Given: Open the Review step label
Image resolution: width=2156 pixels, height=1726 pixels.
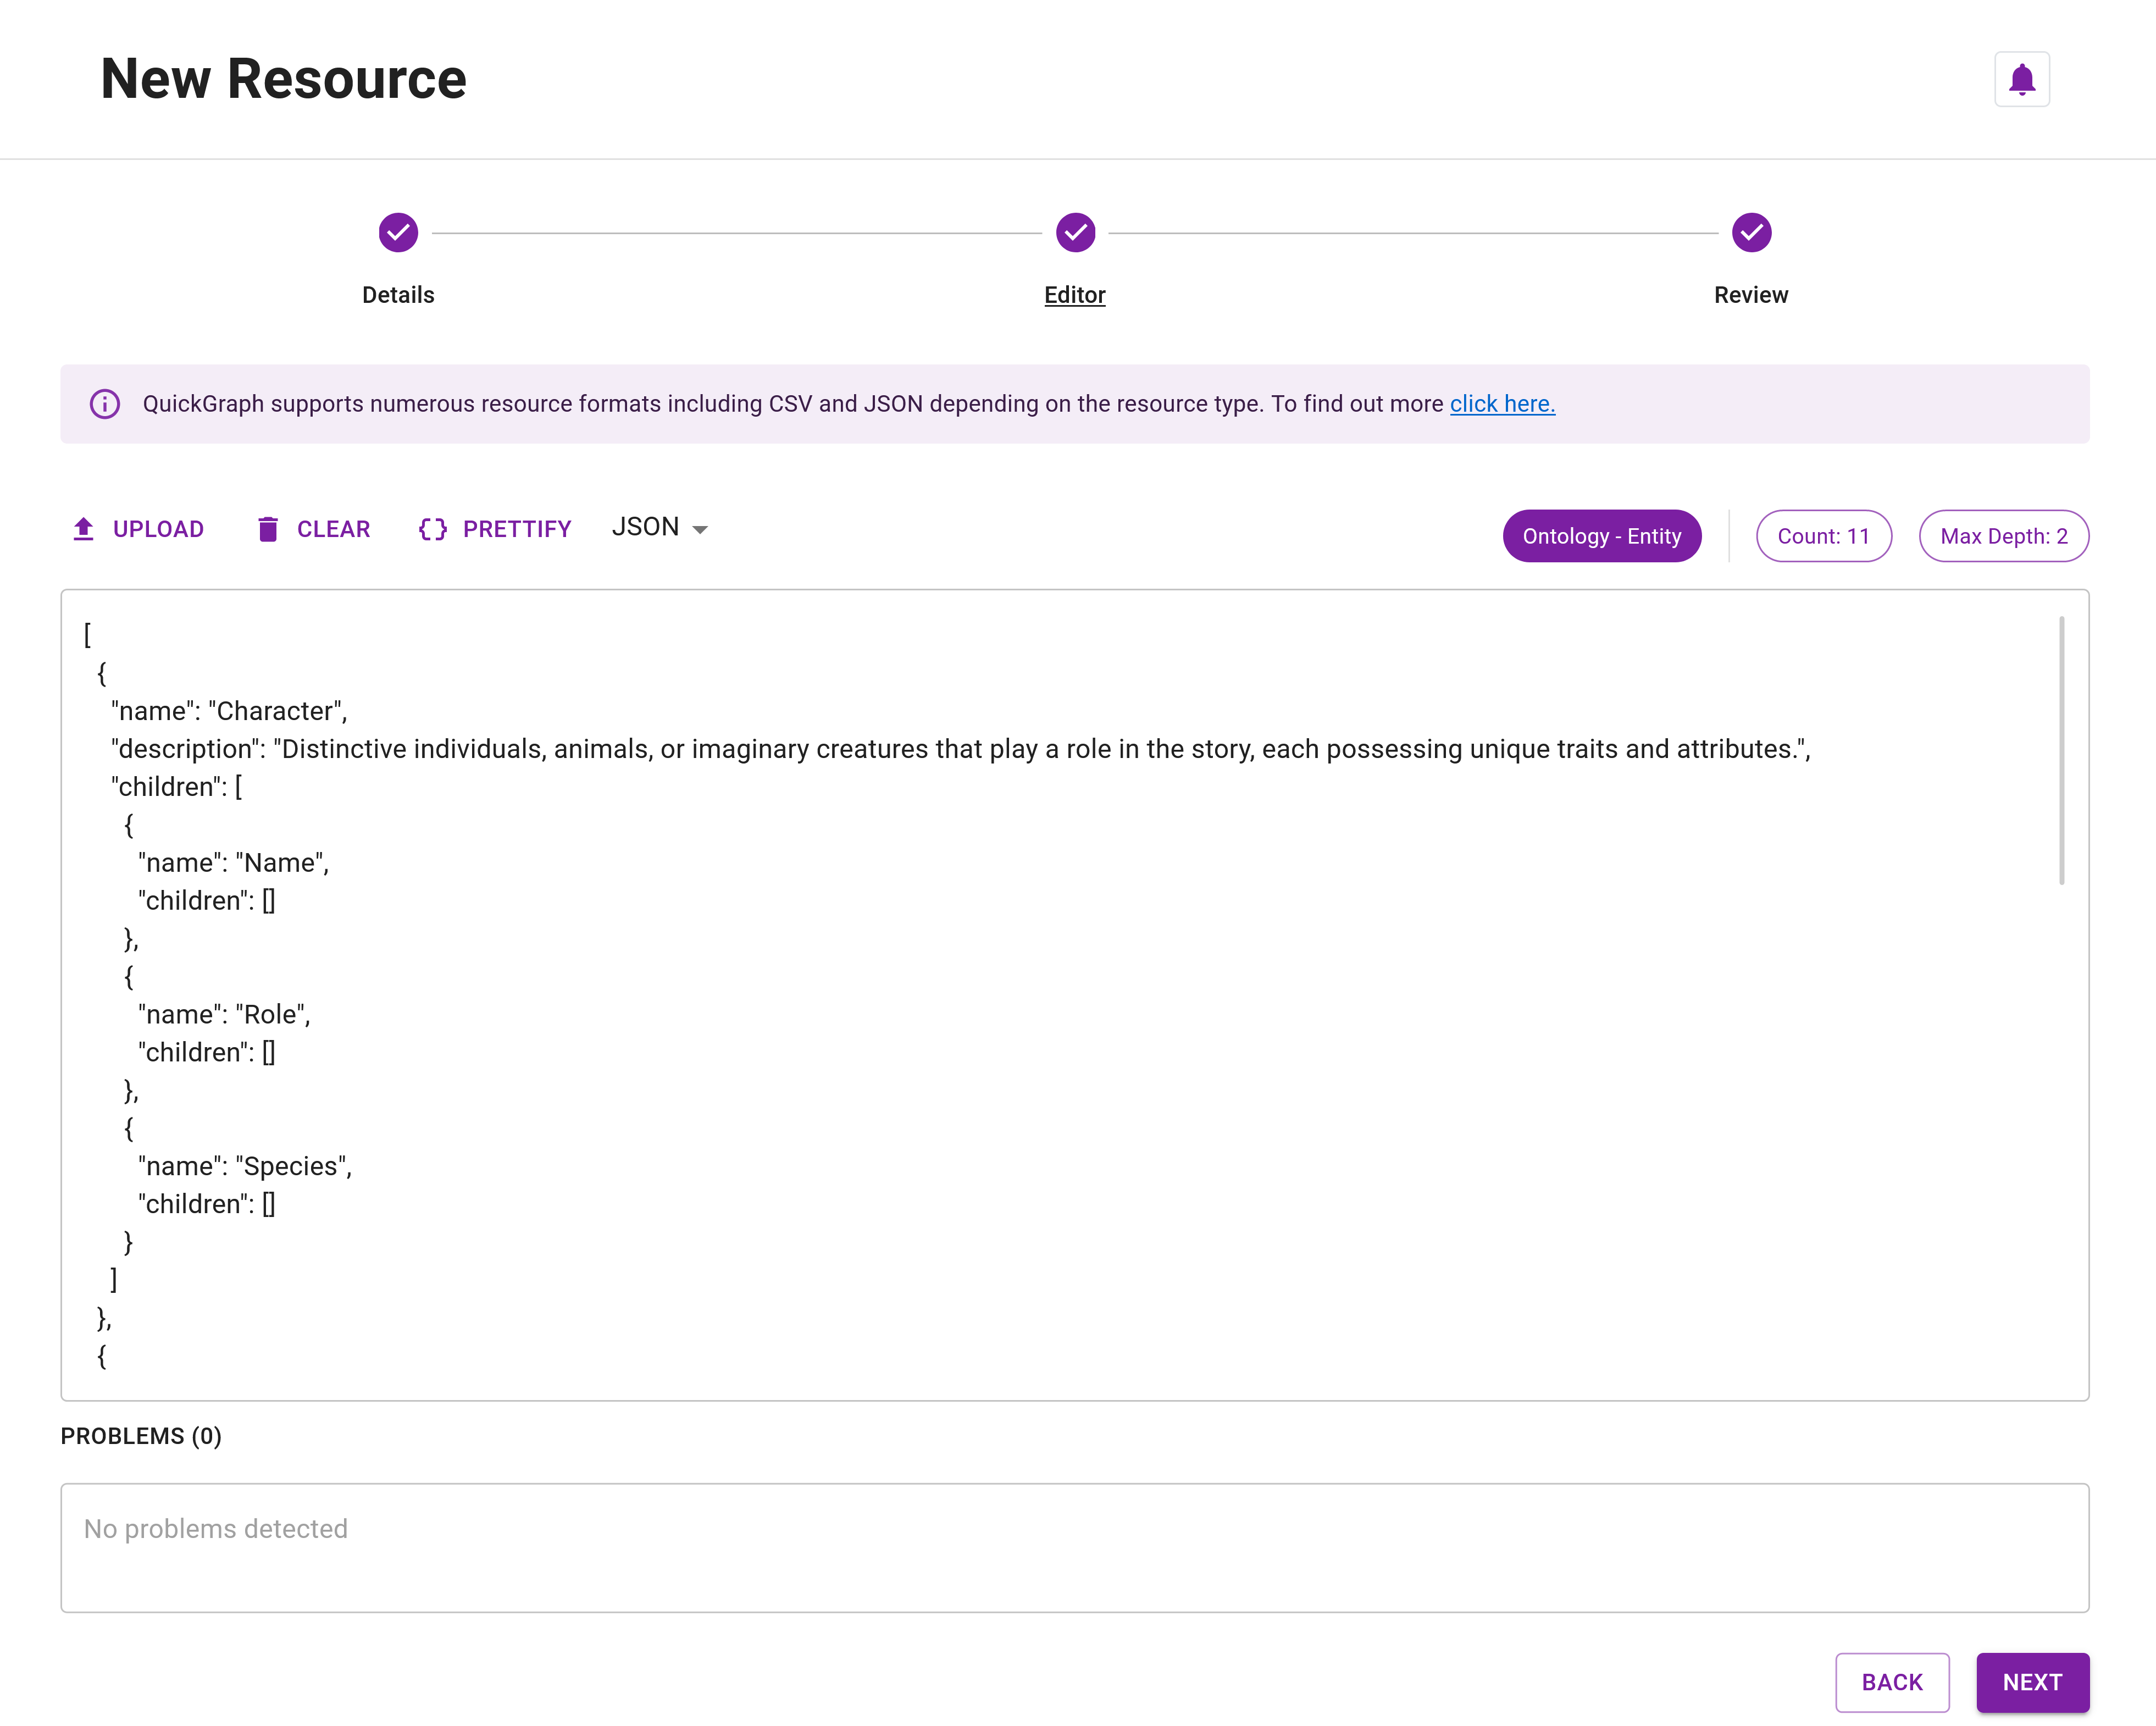Looking at the screenshot, I should tap(1751, 295).
